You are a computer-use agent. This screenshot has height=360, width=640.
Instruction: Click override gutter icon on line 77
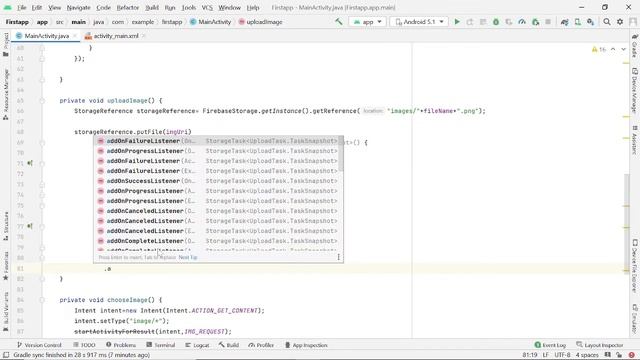[x=30, y=226]
